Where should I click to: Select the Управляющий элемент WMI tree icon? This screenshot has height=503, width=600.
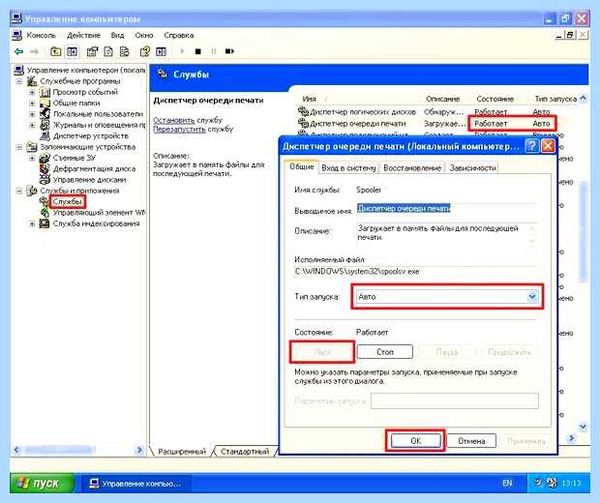[45, 212]
